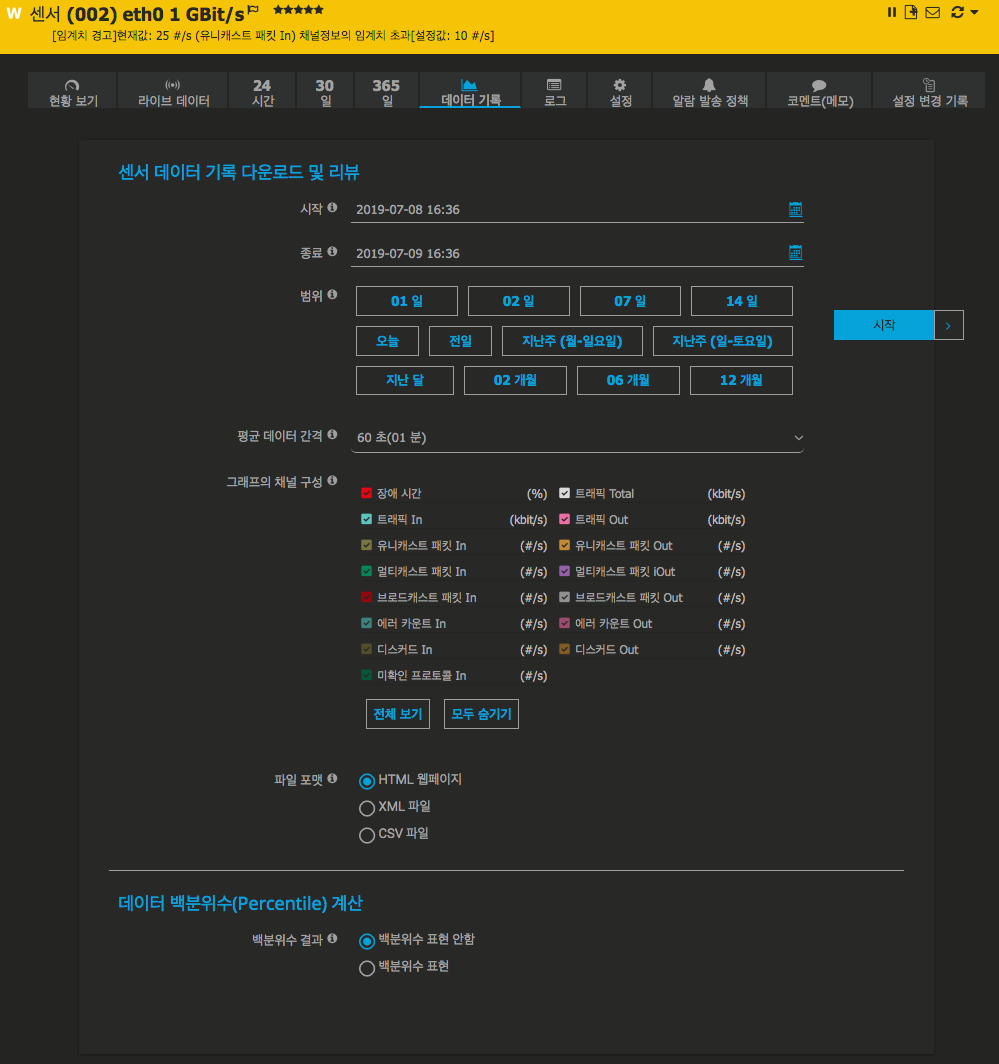Choose the 01 일 range button
This screenshot has height=1064, width=999.
tap(407, 301)
